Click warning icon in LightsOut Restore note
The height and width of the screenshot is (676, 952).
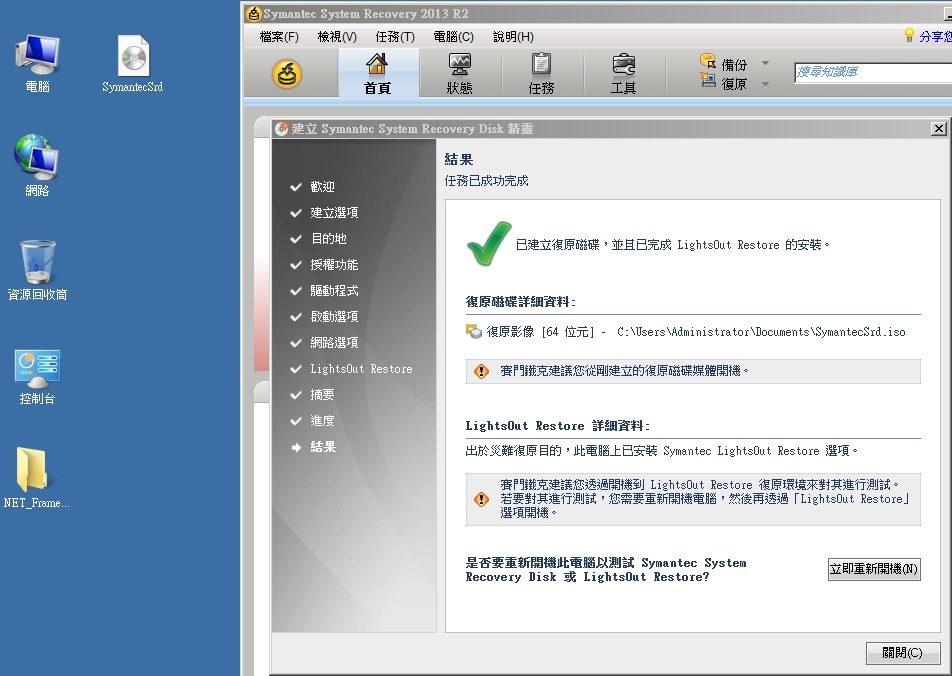click(481, 499)
